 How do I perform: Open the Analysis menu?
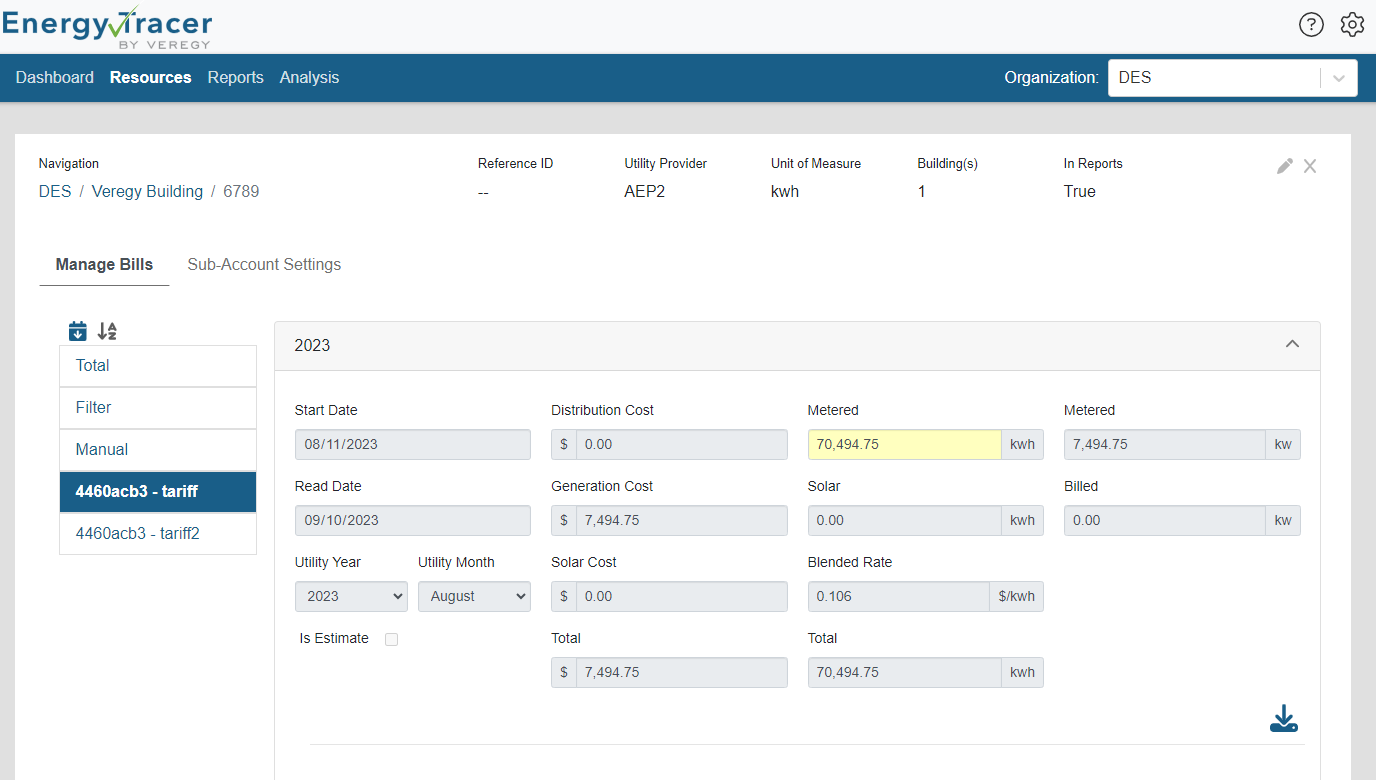(309, 77)
